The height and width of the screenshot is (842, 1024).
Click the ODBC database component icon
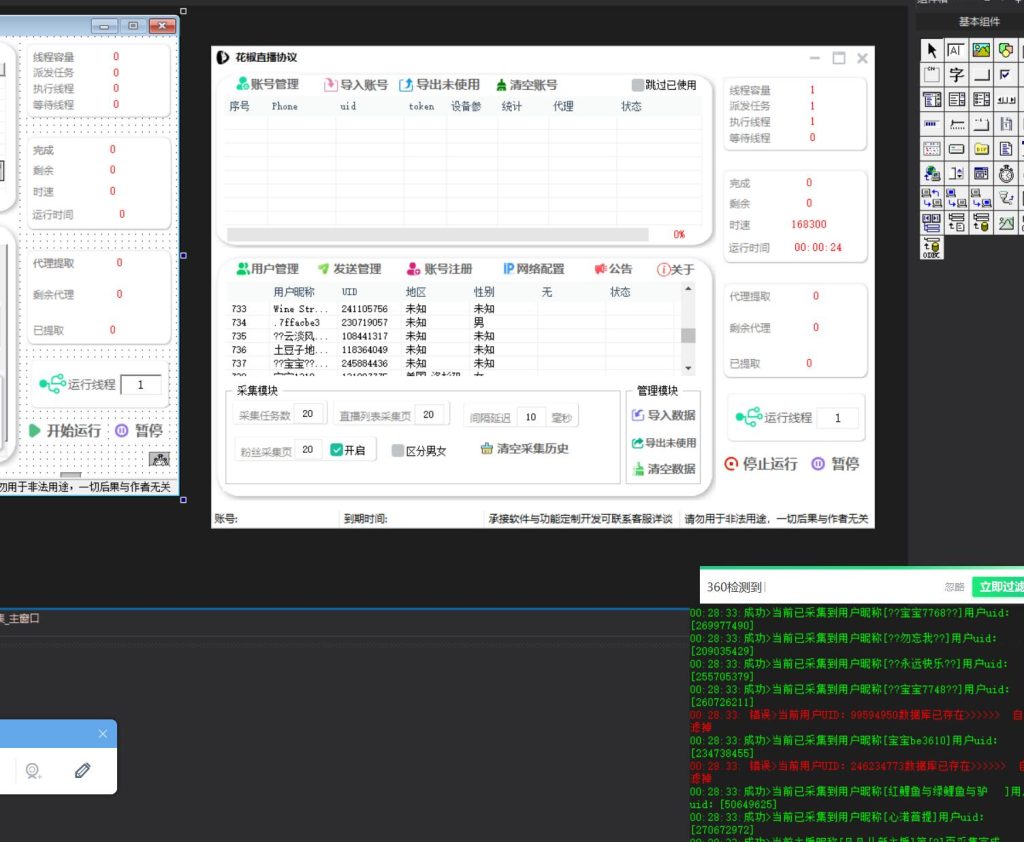(931, 247)
